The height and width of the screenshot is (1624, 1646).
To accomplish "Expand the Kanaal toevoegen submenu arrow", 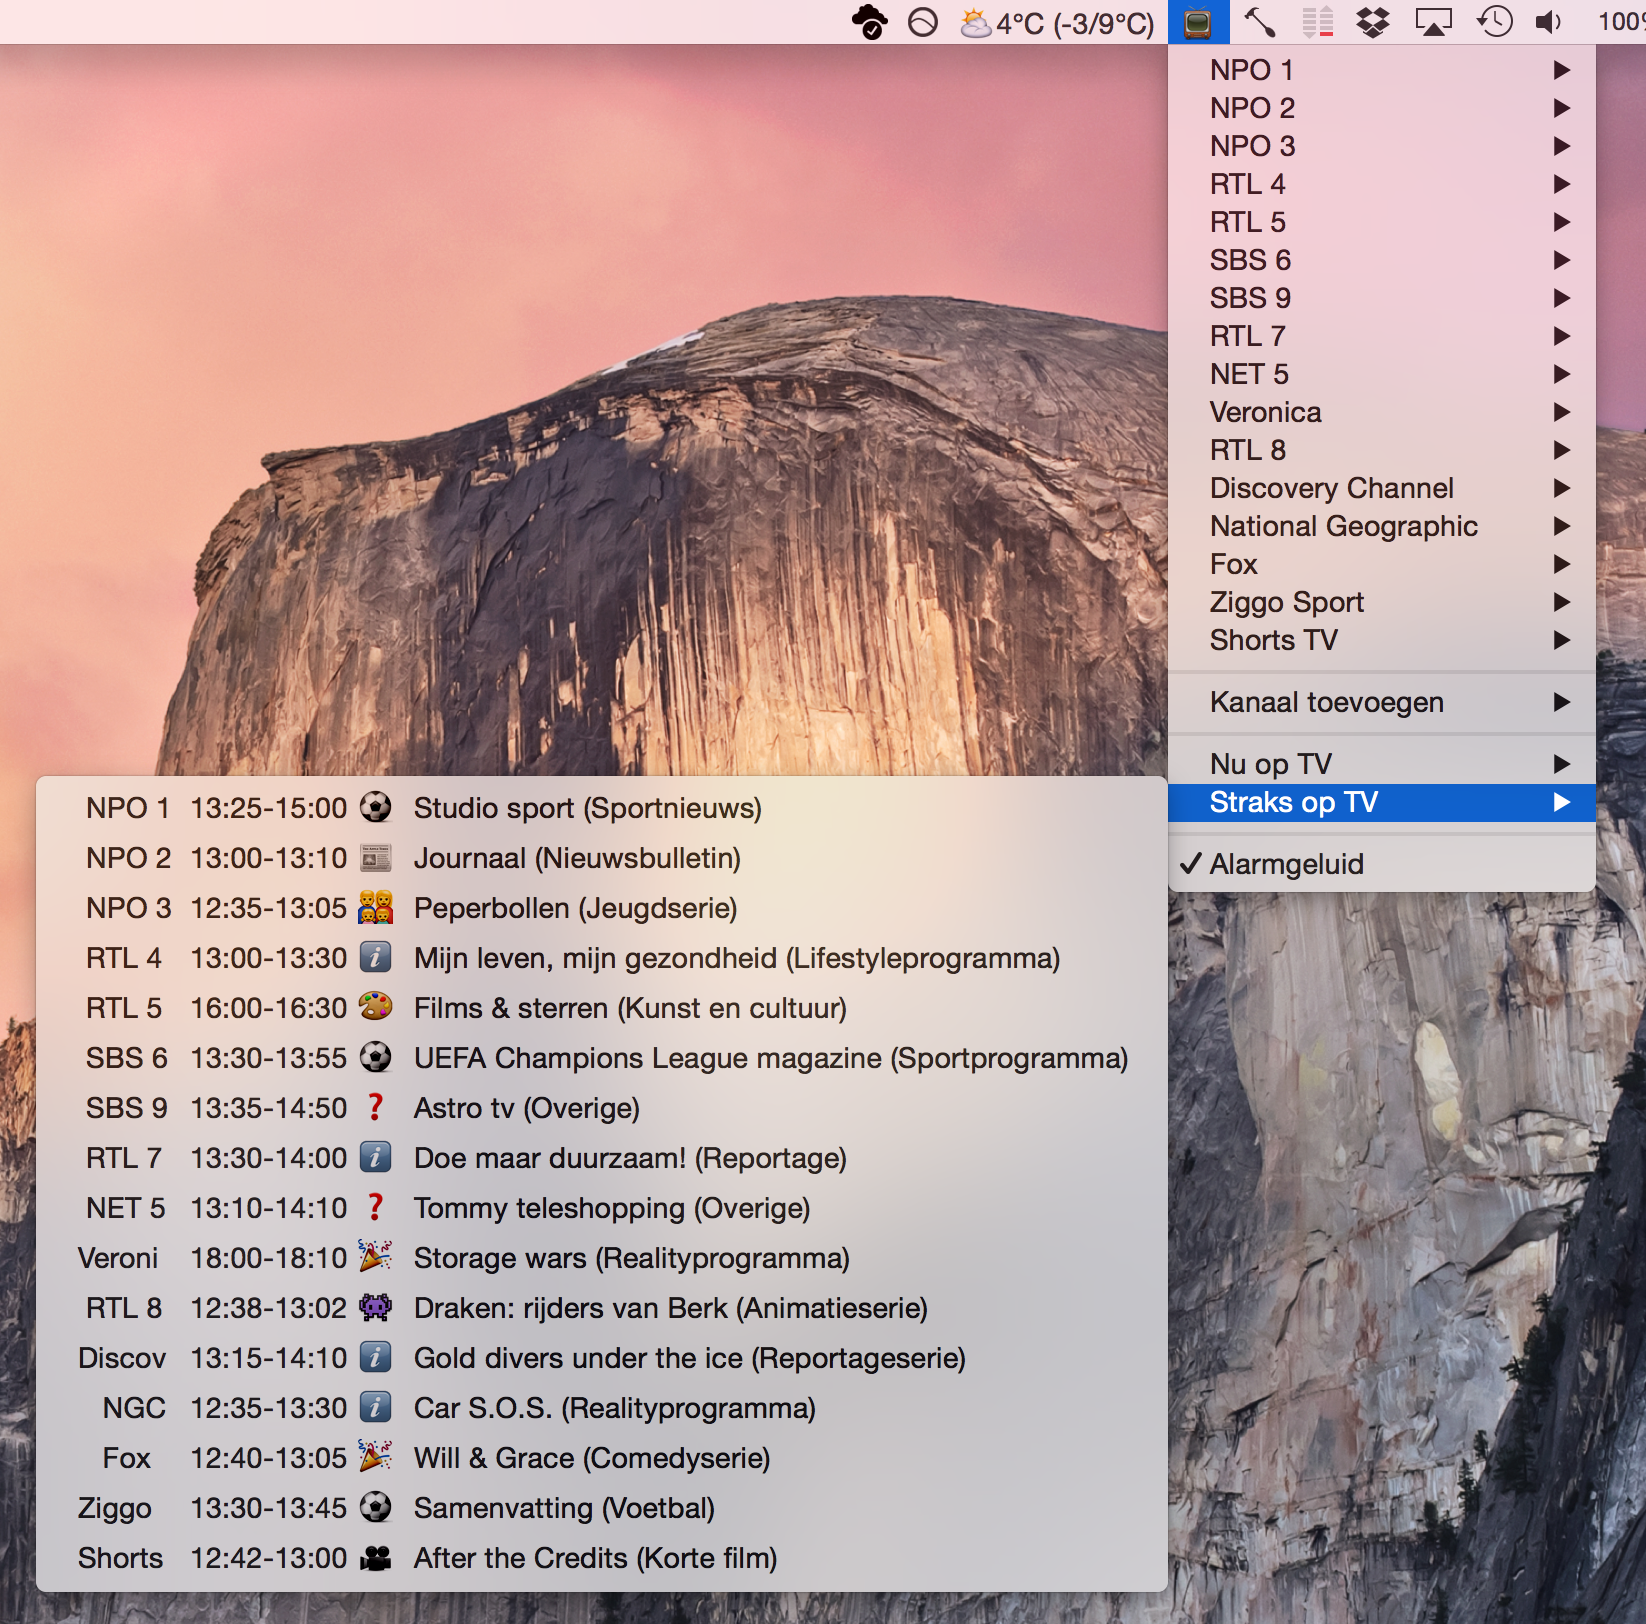I will click(1562, 702).
